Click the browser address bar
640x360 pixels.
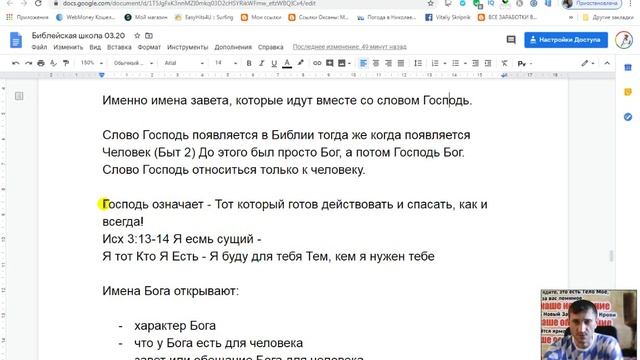pyautogui.click(x=241, y=3)
